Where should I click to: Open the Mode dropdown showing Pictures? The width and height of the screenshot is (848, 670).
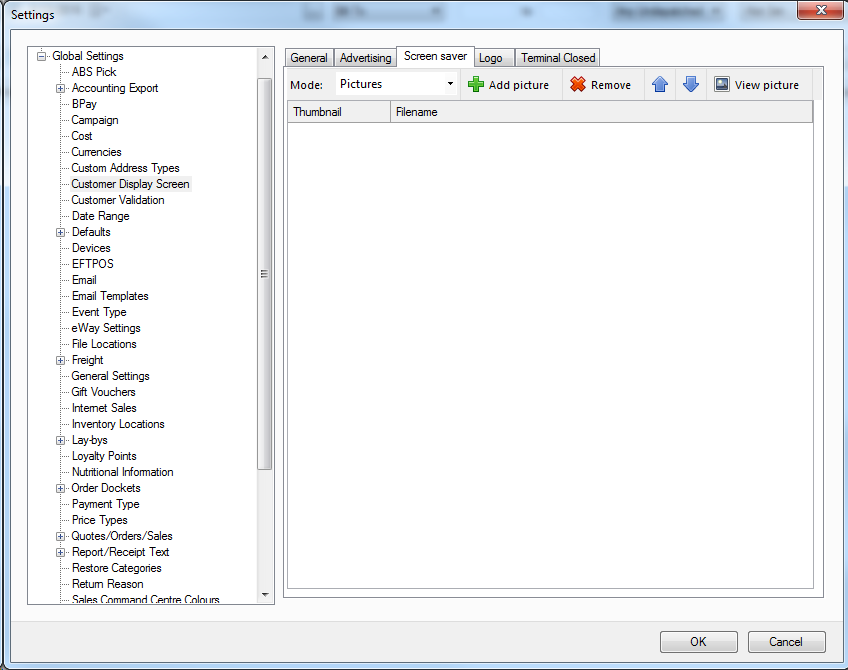450,85
